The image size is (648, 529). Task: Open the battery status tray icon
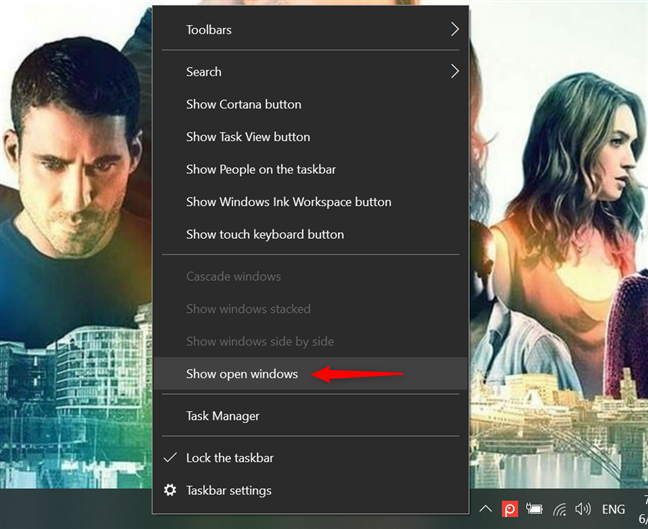click(533, 508)
